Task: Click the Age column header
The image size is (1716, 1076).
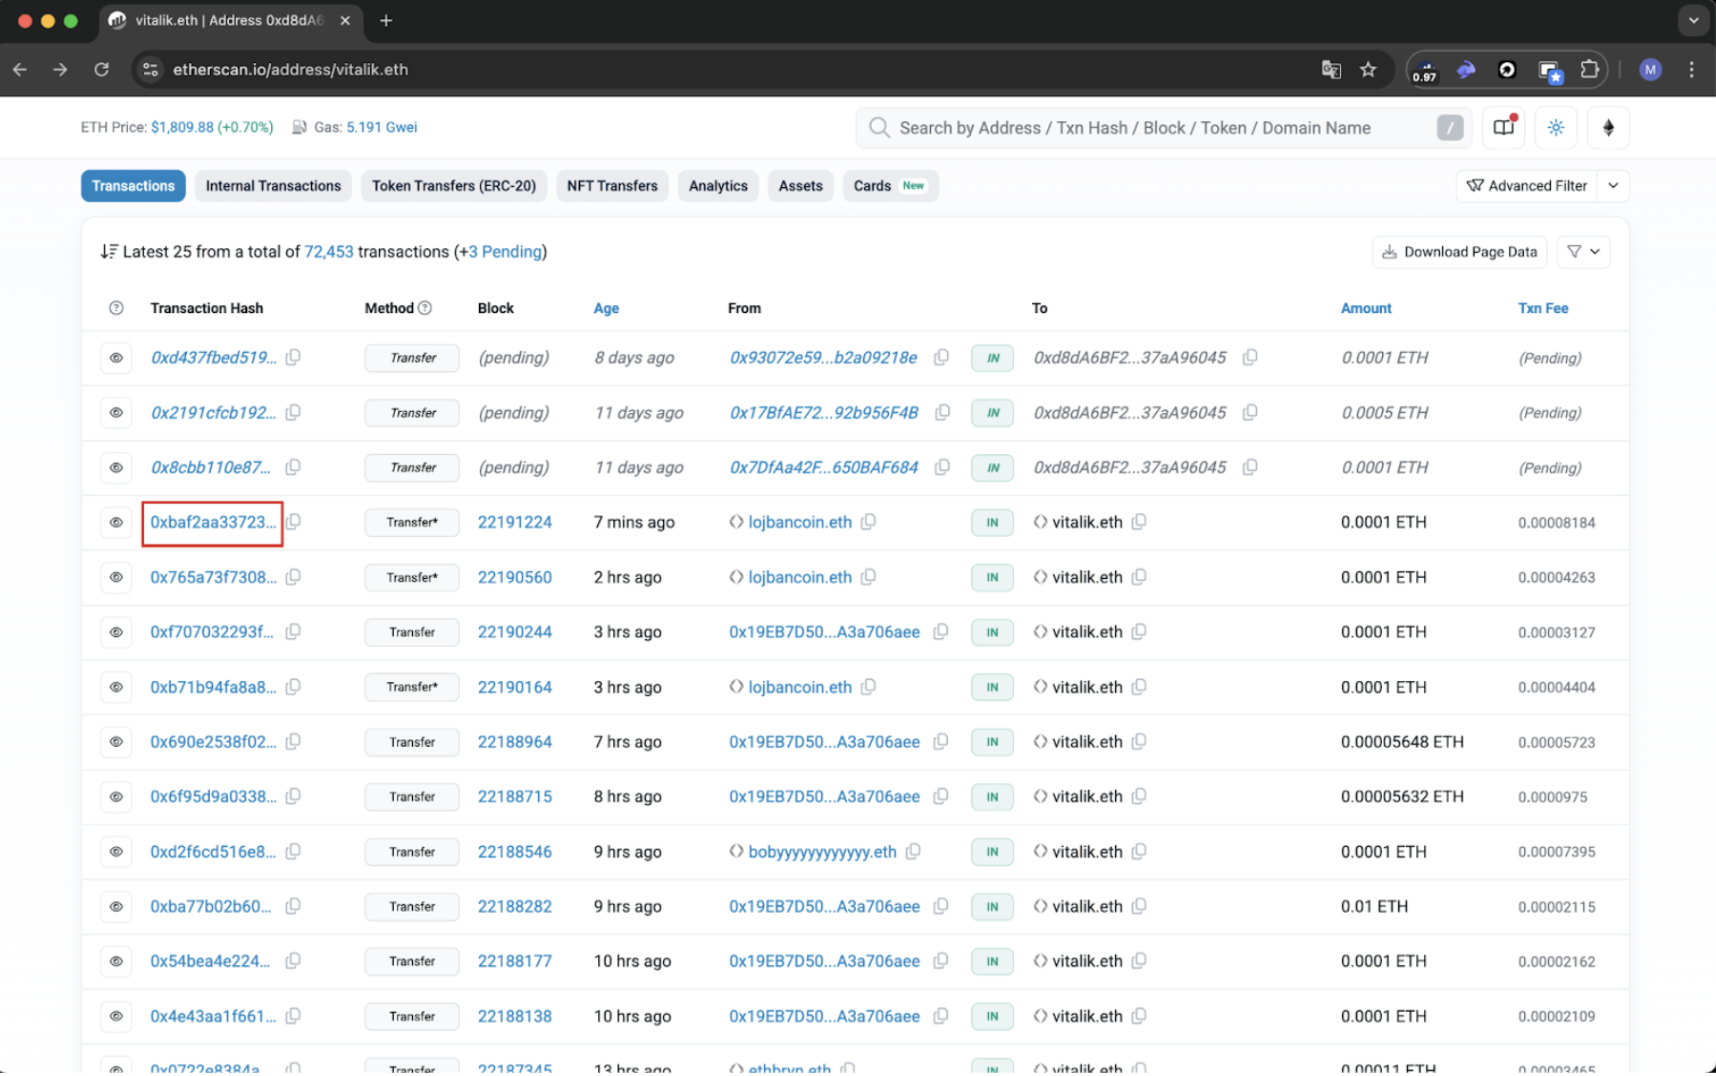Action: [606, 308]
